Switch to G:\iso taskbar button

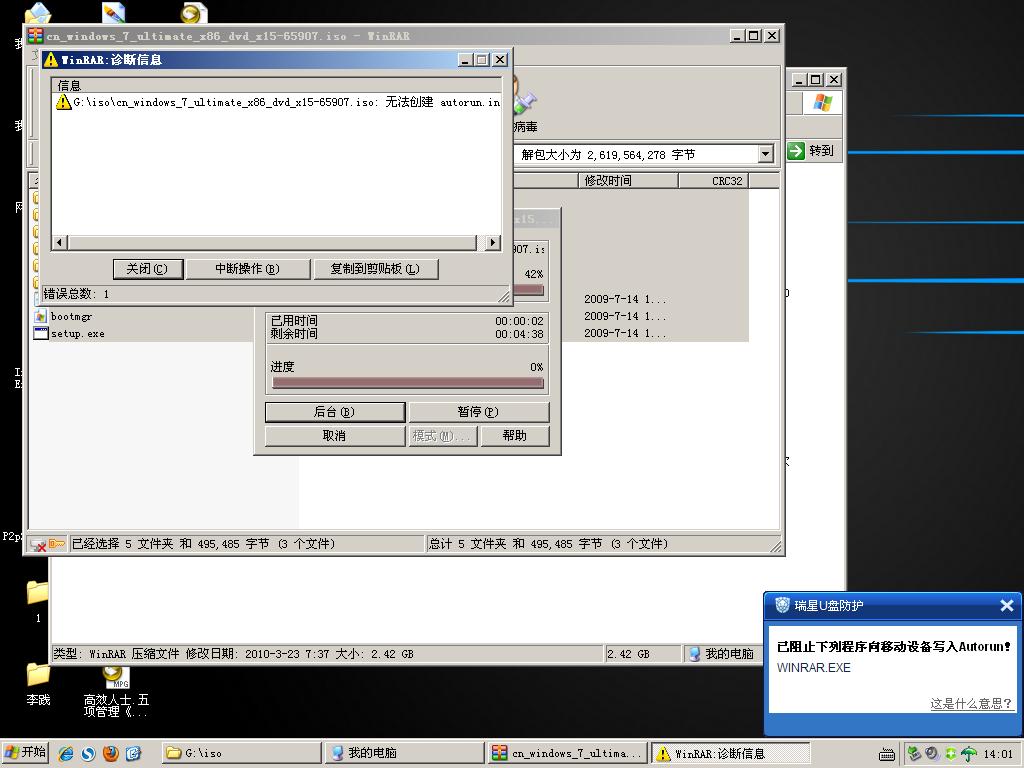coord(242,753)
